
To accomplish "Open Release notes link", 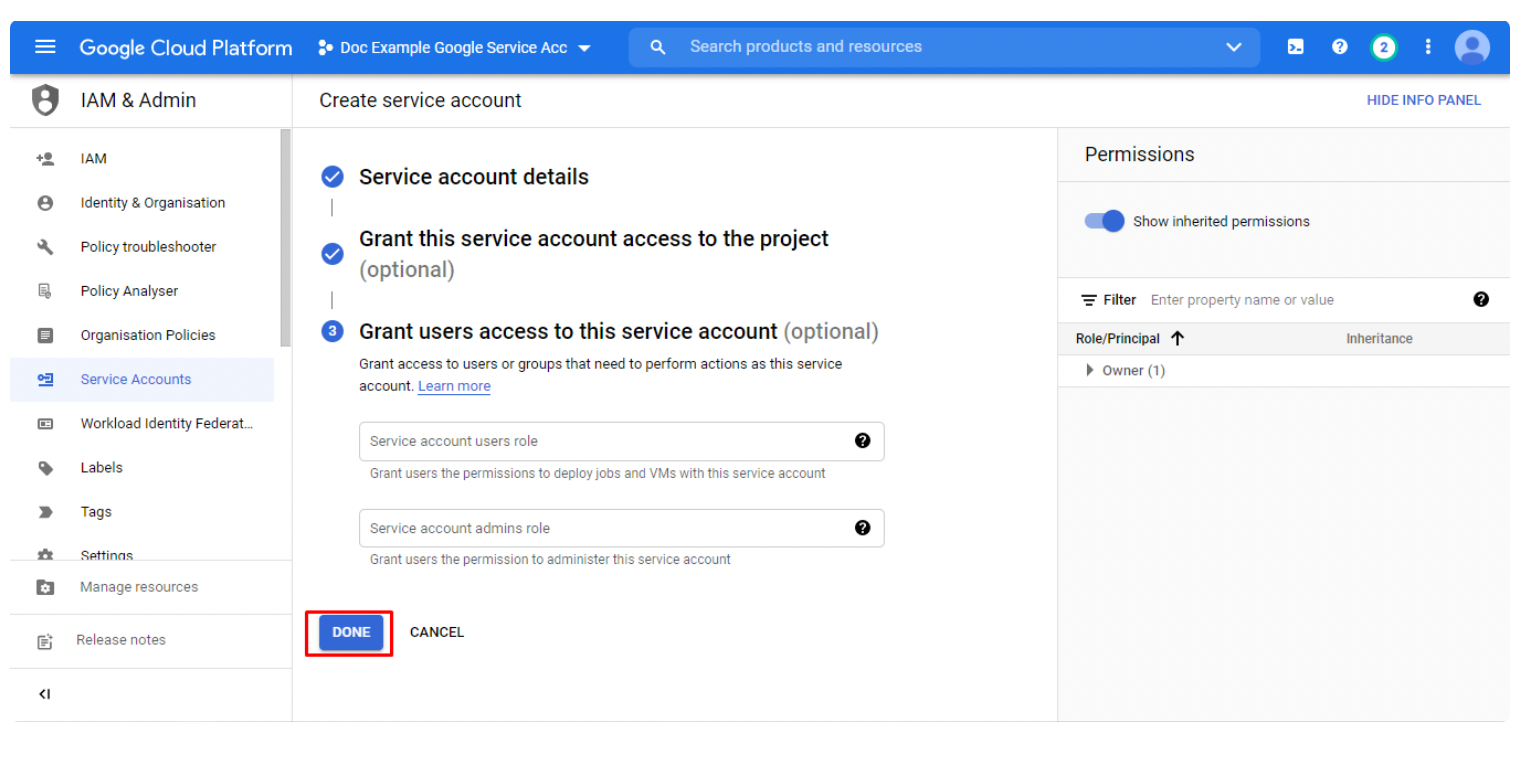I will pyautogui.click(x=121, y=640).
